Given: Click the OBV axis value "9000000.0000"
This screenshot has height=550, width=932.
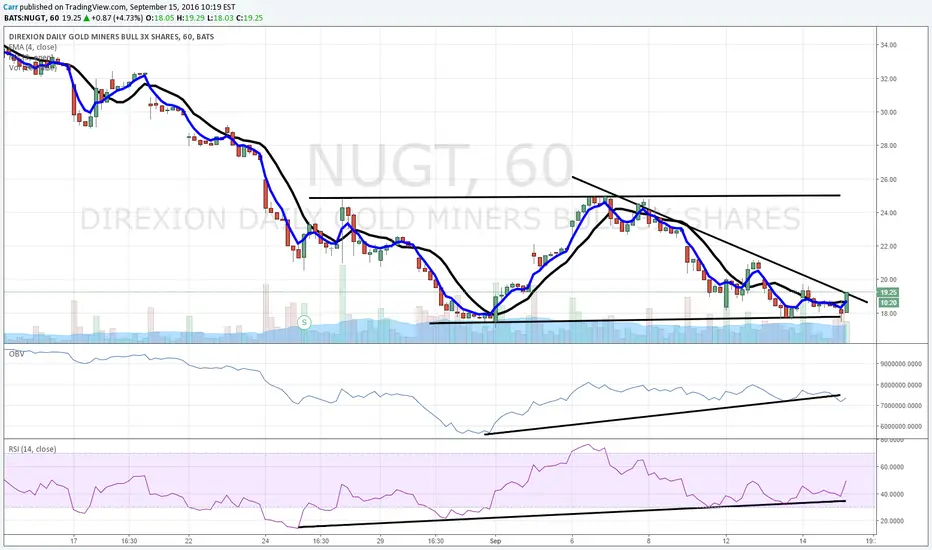Looking at the screenshot, I should (902, 364).
